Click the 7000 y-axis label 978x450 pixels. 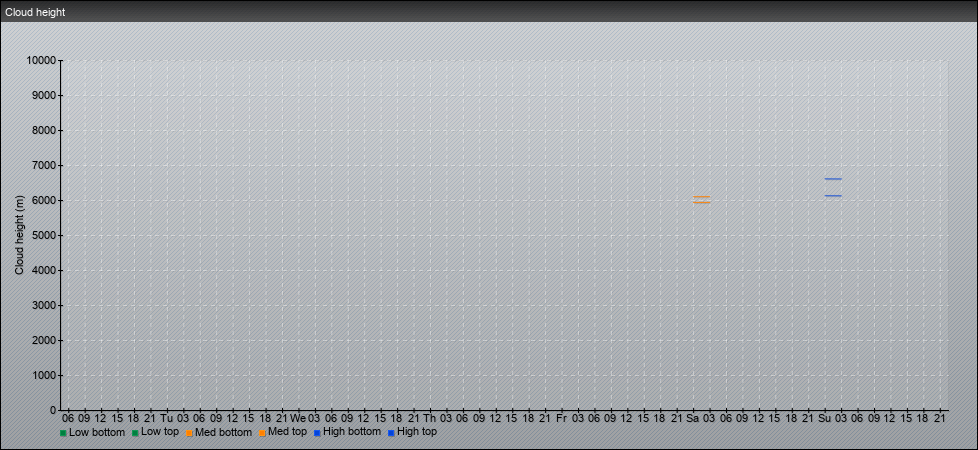click(44, 165)
